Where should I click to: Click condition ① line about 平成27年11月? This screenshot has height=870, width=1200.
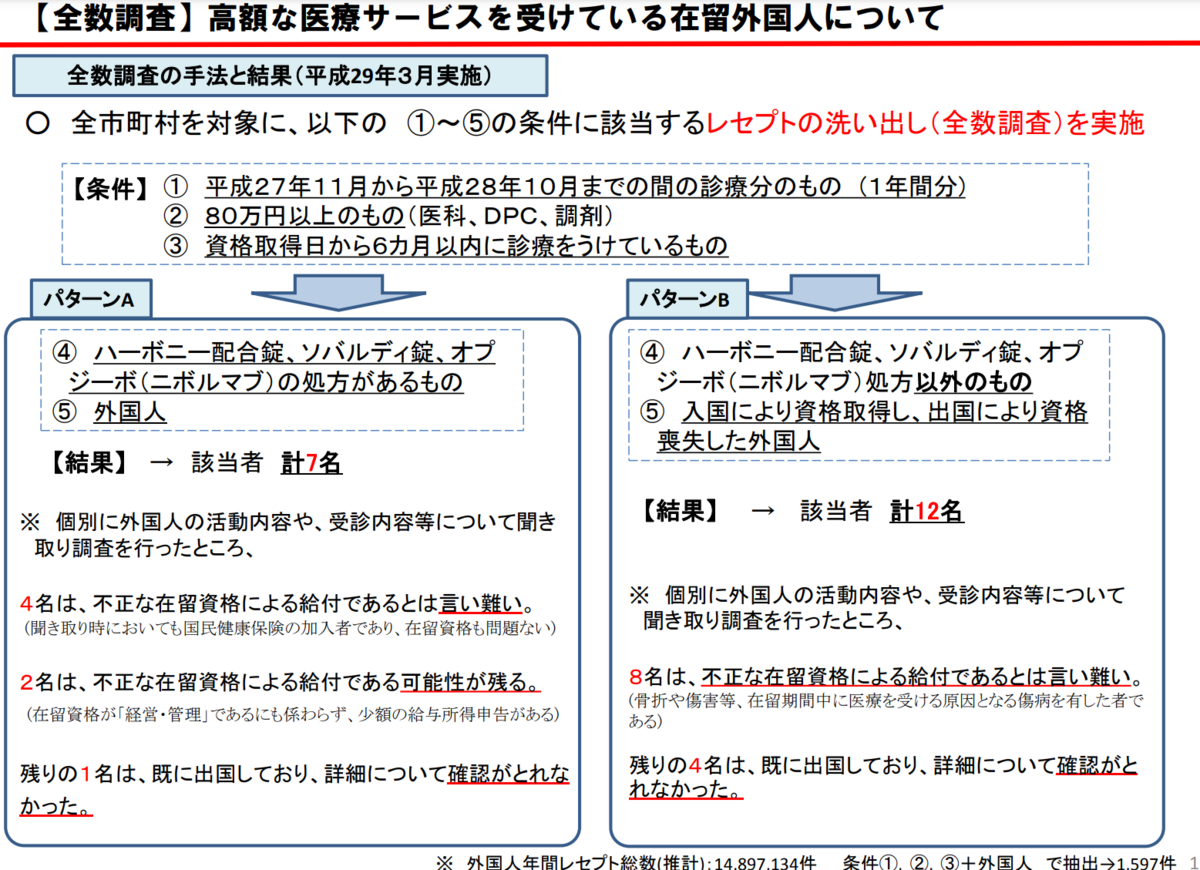pyautogui.click(x=566, y=186)
